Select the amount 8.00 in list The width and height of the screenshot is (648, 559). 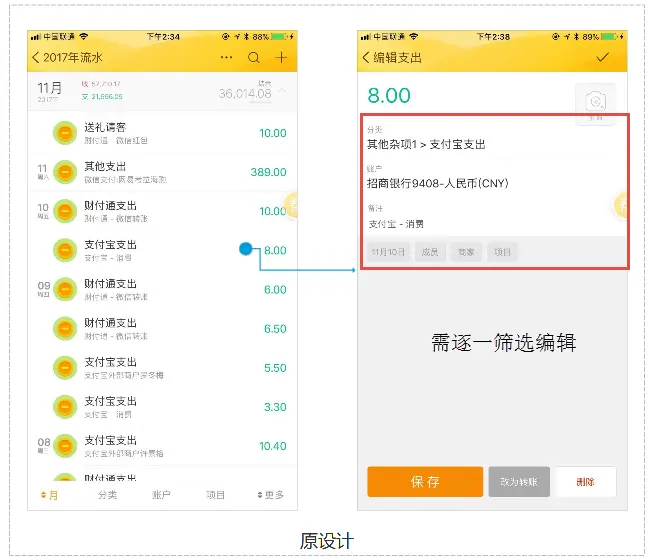tap(275, 250)
